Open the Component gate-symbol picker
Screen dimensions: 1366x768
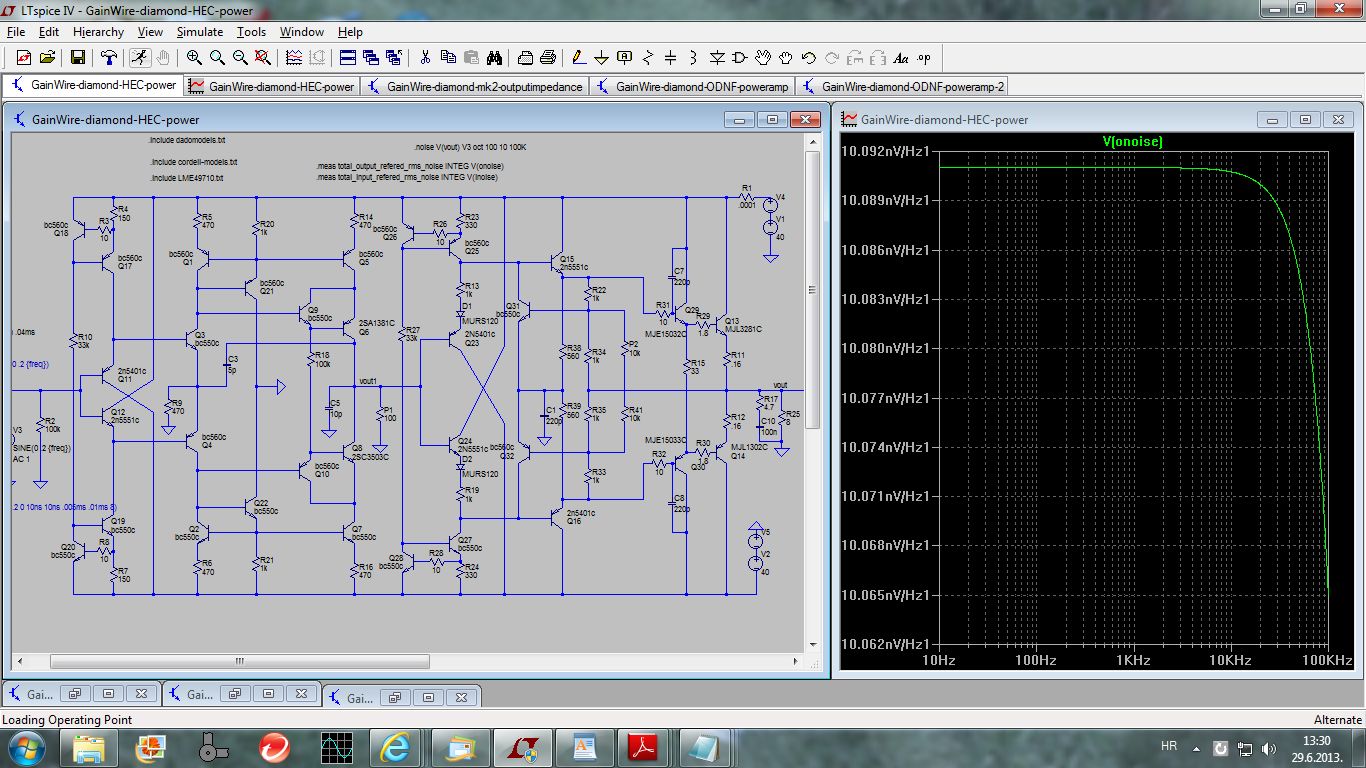point(740,57)
